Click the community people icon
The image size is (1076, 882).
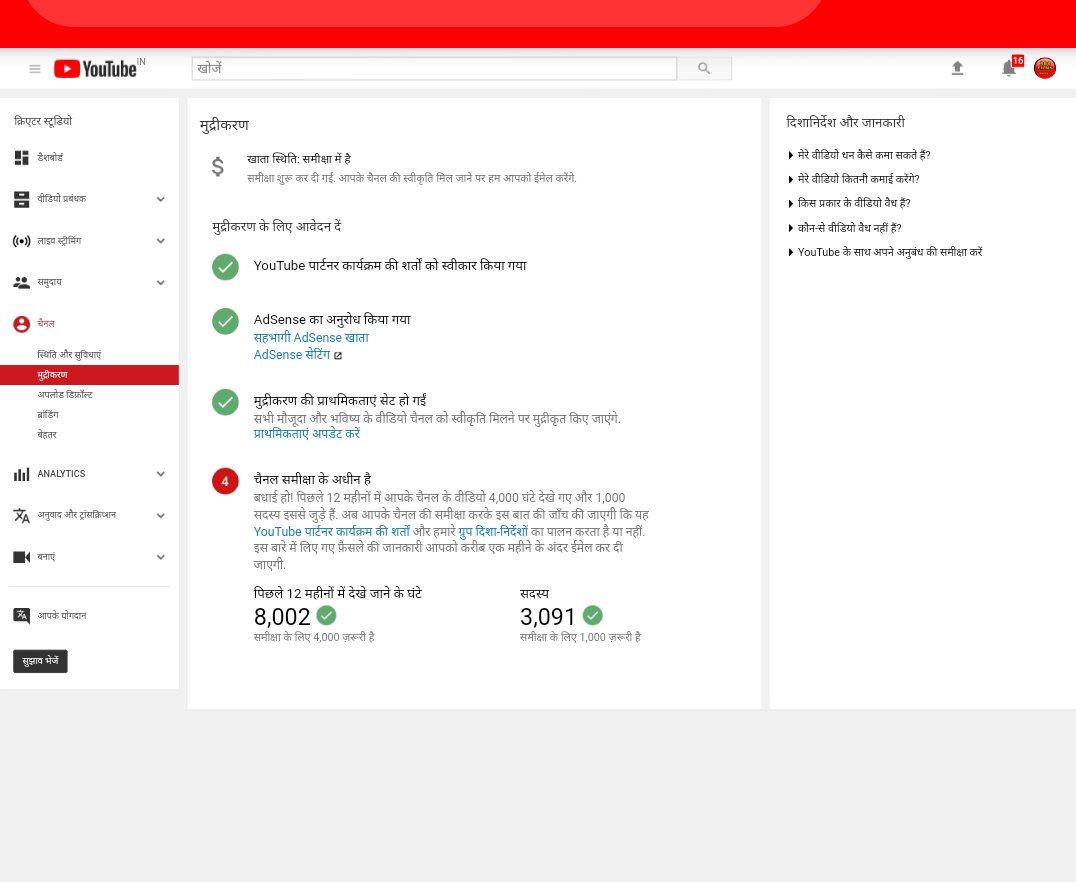22,282
